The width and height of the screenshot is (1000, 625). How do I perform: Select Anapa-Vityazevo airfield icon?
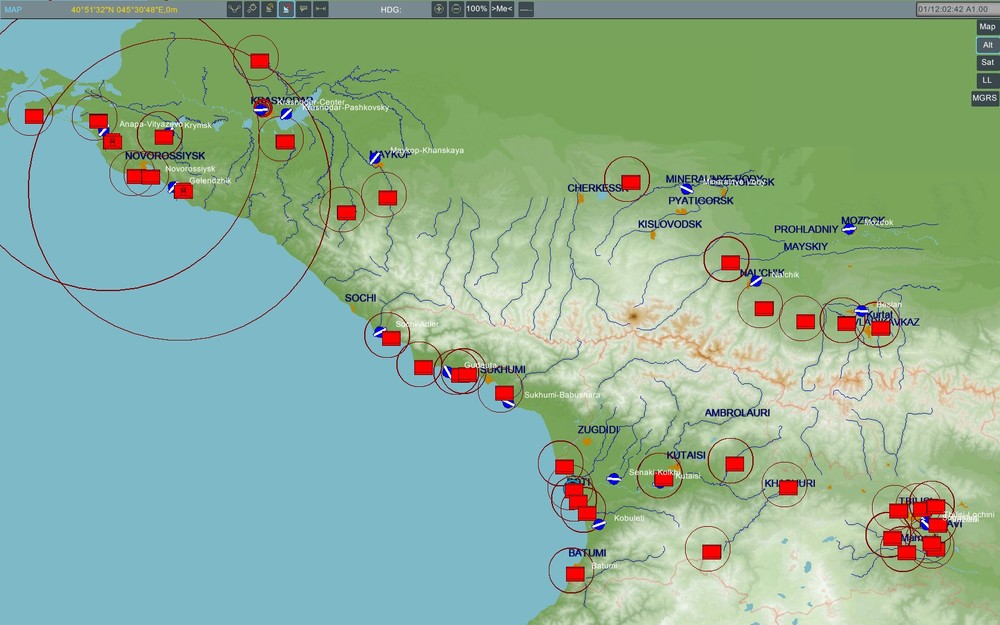tap(103, 131)
